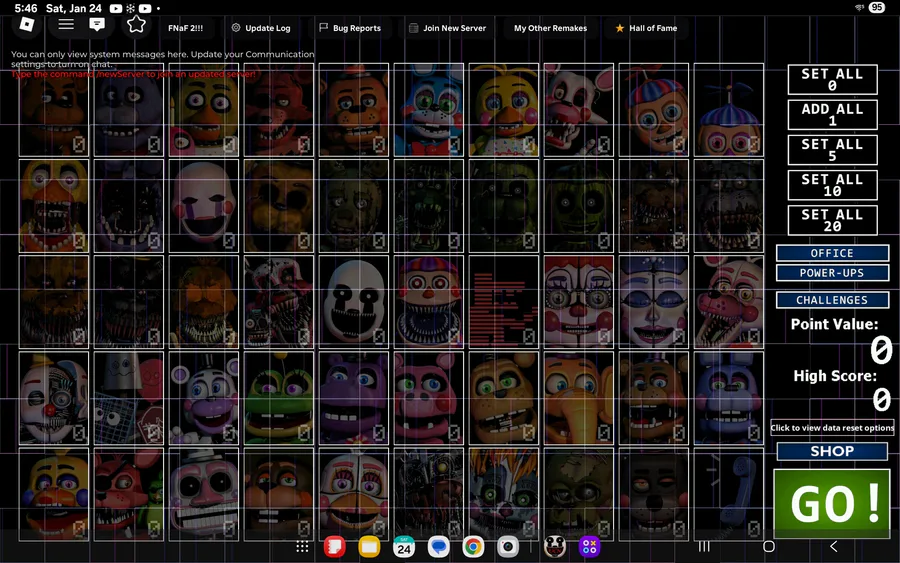Select the Ennard portrait
This screenshot has height=563, width=900.
[54, 398]
